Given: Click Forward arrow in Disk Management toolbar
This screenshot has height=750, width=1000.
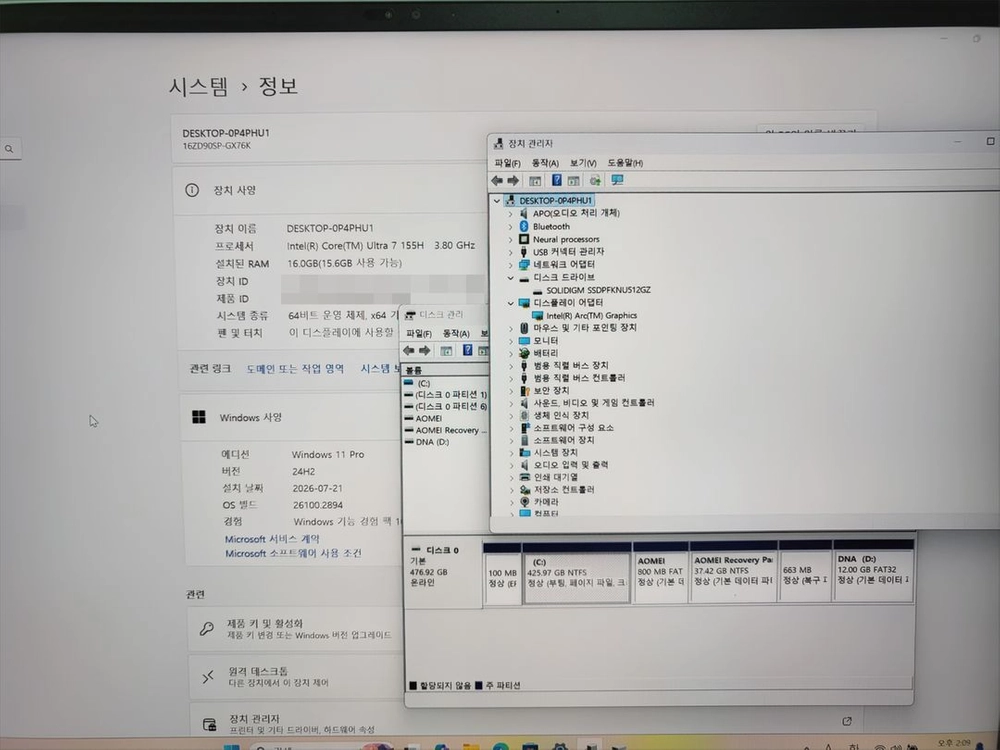Looking at the screenshot, I should coord(424,351).
